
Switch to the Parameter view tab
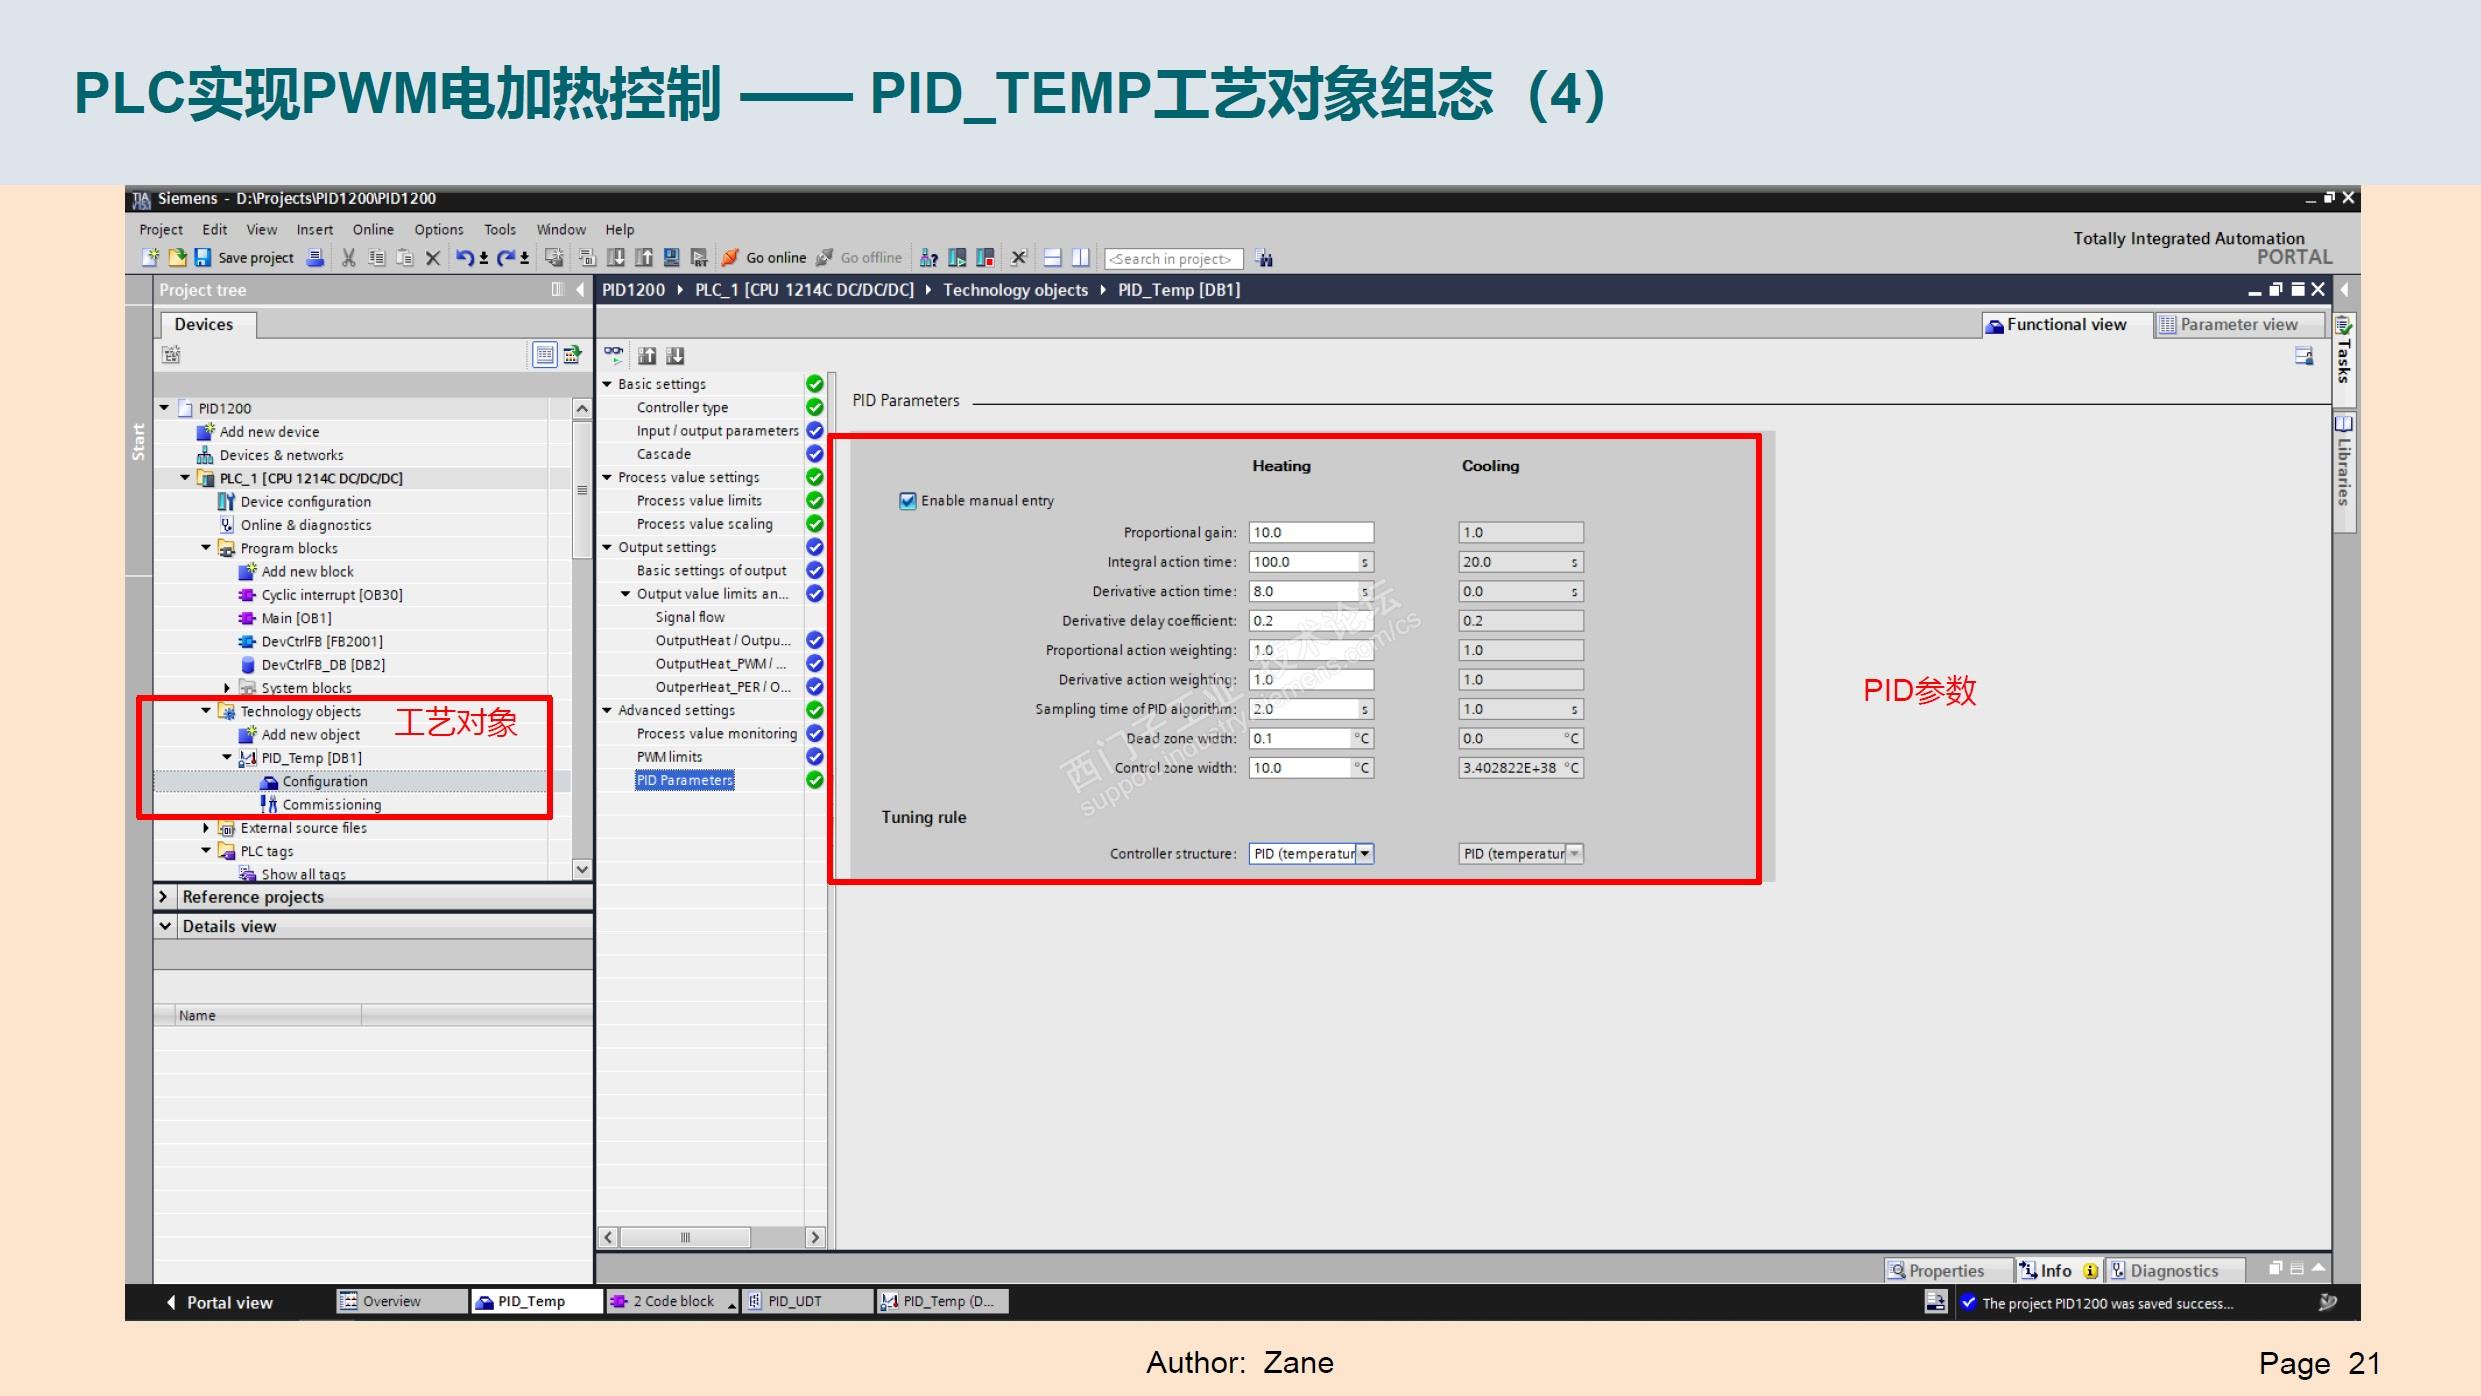[x=2238, y=325]
